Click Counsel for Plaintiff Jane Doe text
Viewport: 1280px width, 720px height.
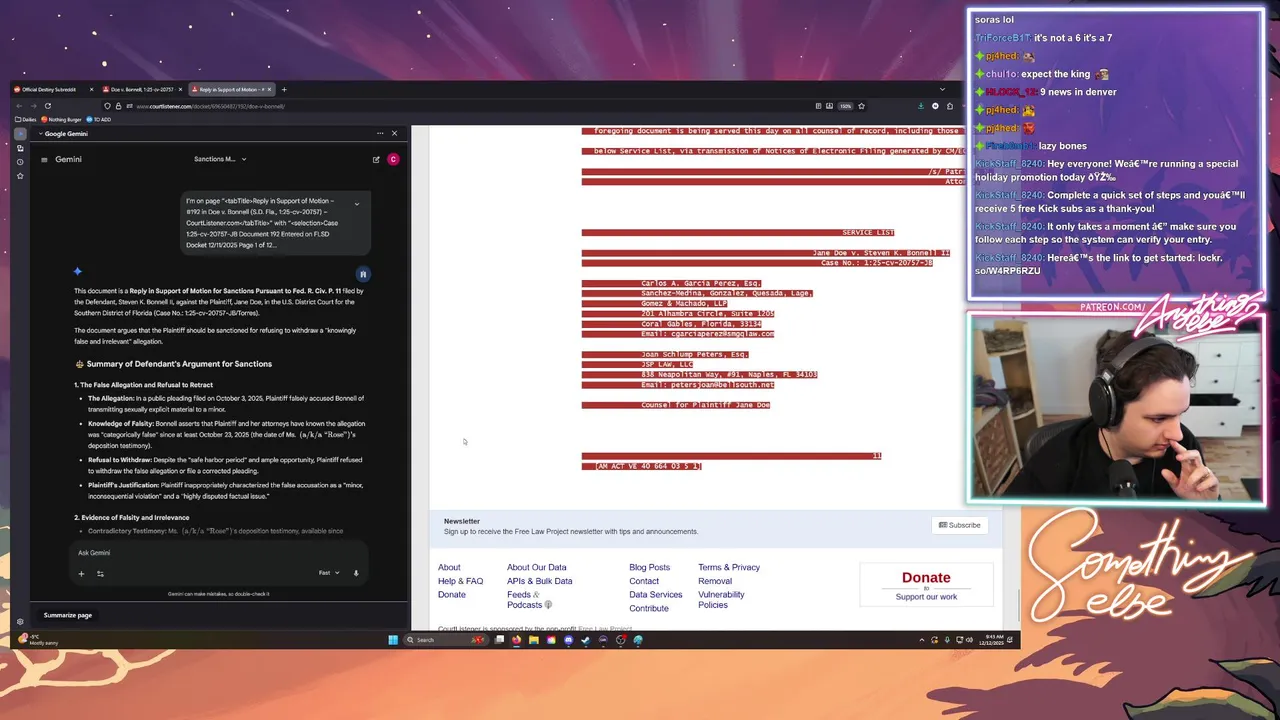coord(706,405)
